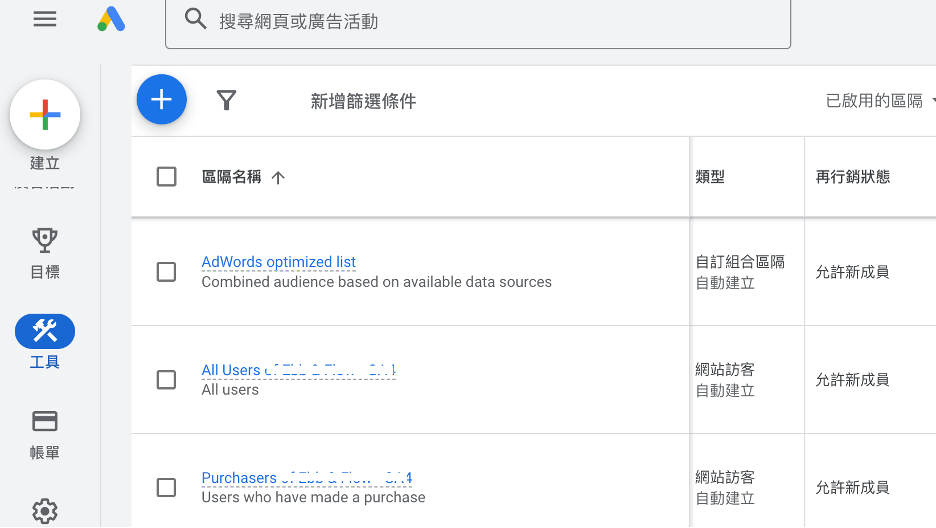Open the AdWords optimized list link
Viewport: 936px width, 528px height.
[x=278, y=262]
